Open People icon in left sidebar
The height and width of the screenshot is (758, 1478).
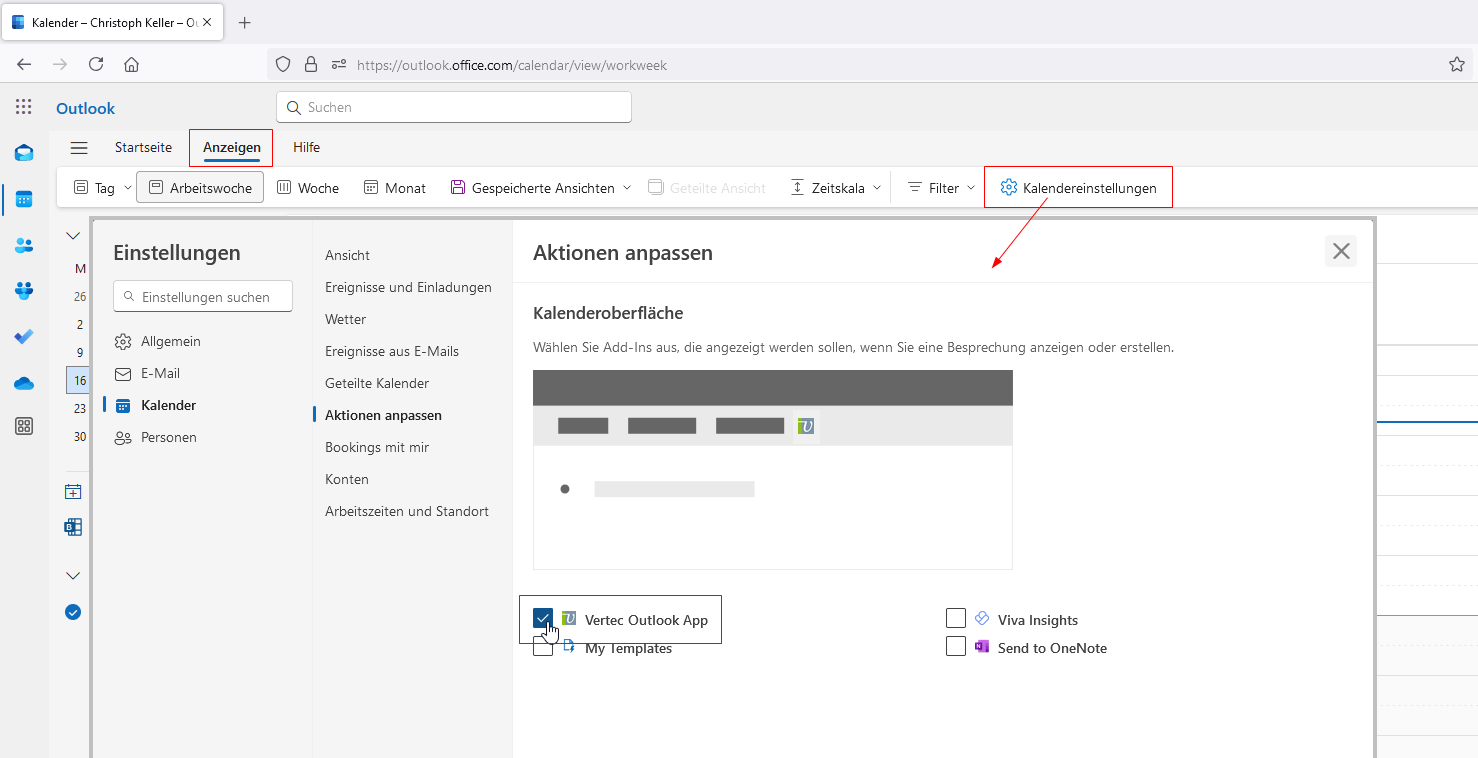point(24,245)
